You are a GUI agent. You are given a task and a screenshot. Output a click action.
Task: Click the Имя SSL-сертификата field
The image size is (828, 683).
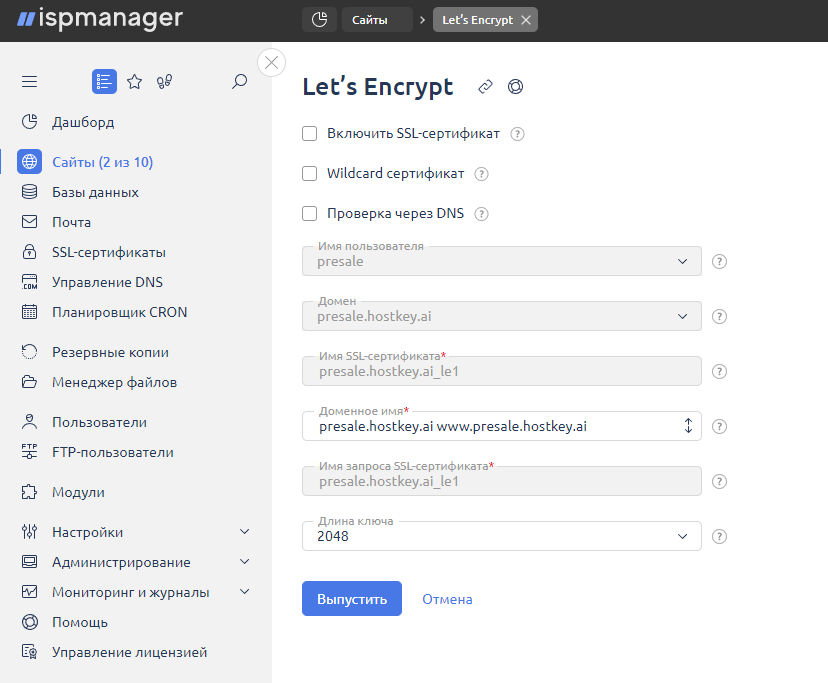(x=502, y=371)
